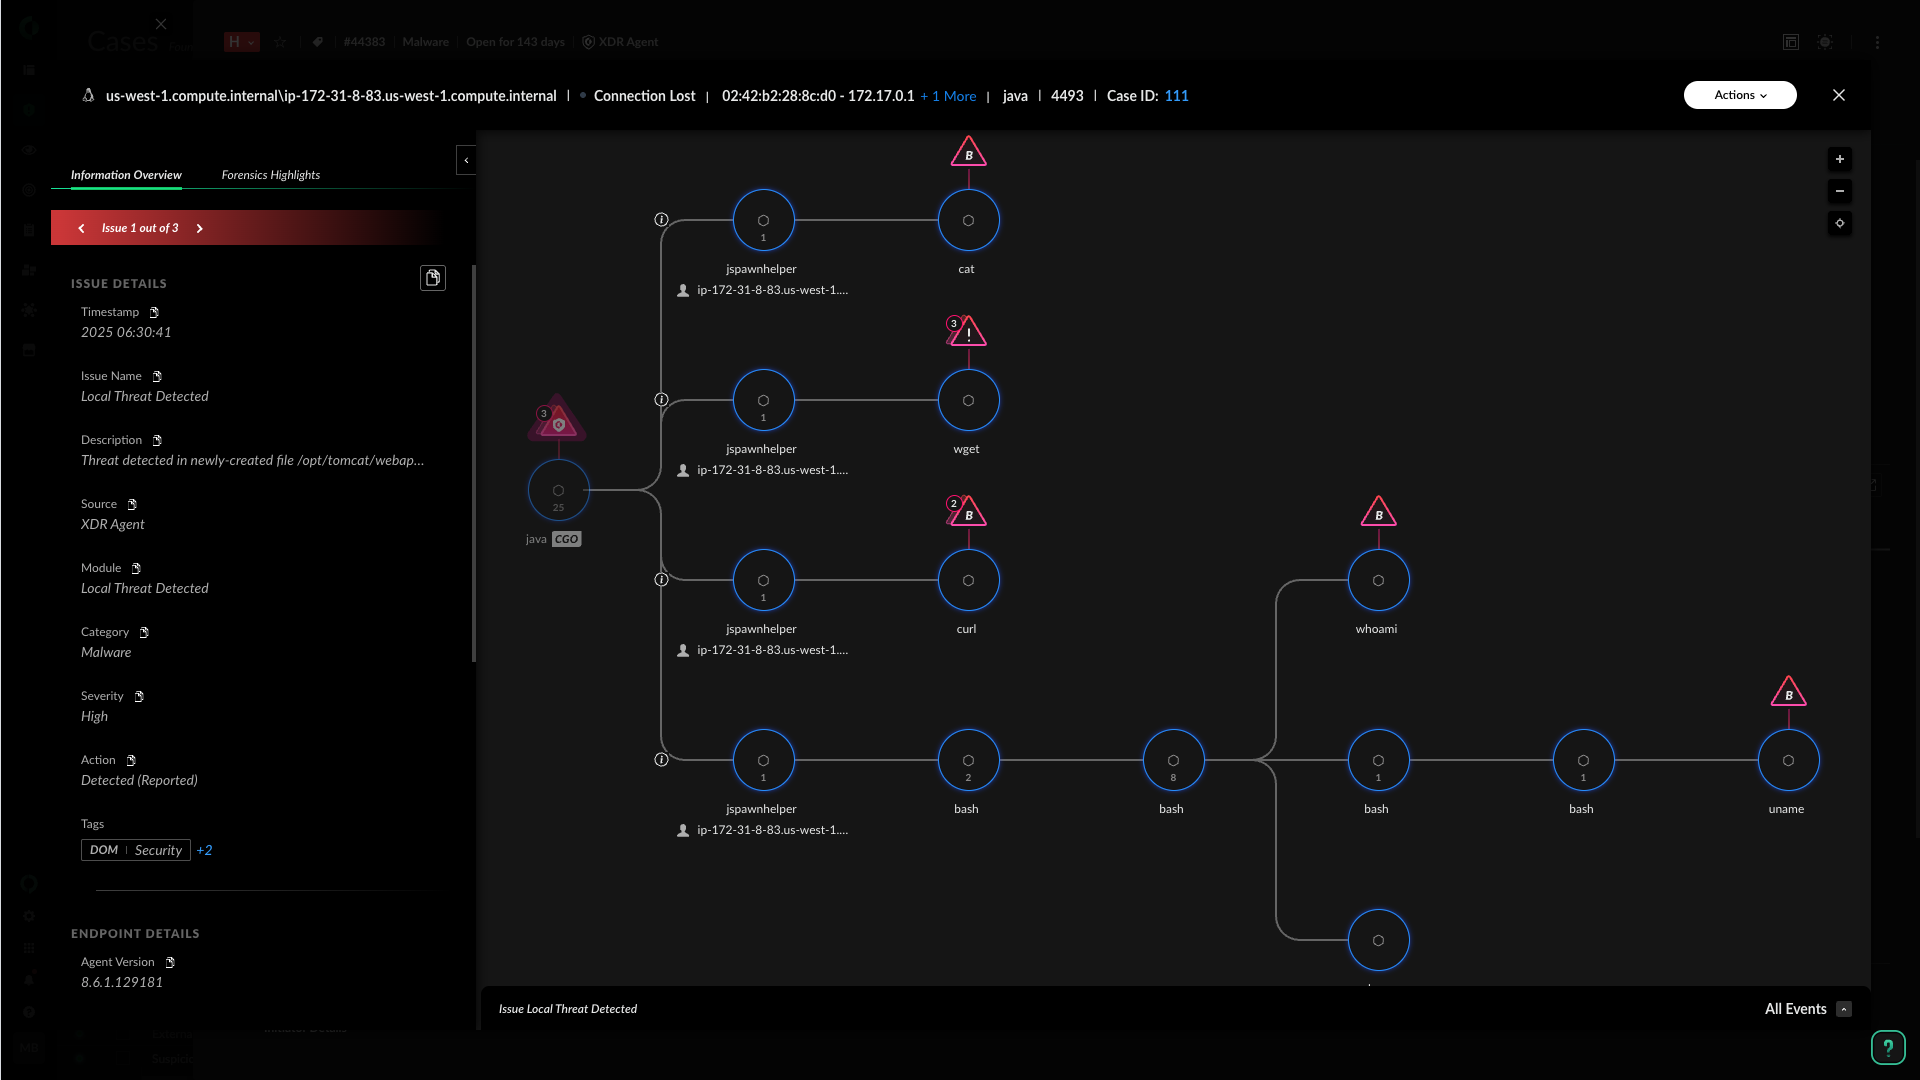Recenter the causality graph view
Image resolution: width=1920 pixels, height=1080 pixels.
click(1839, 223)
